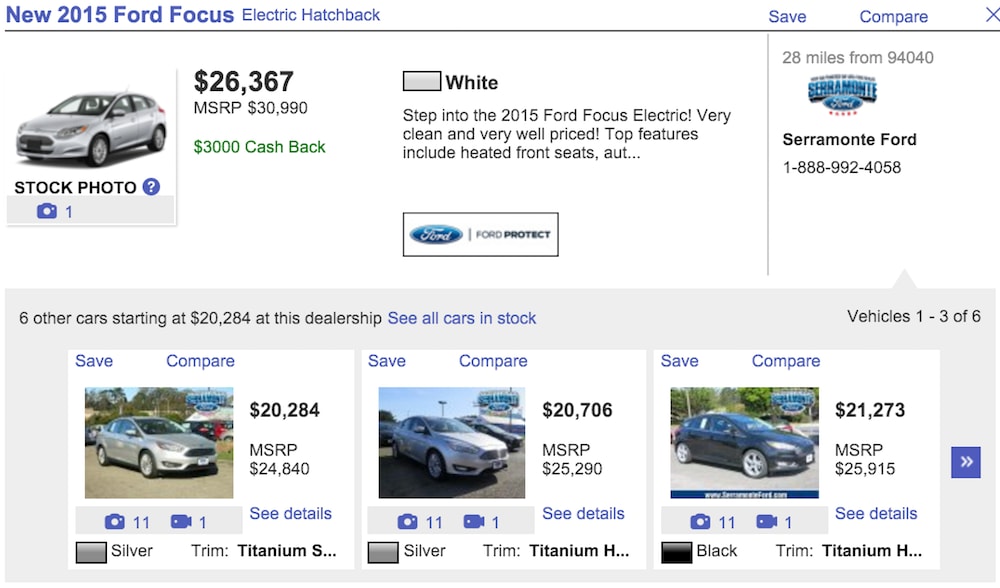See details for the $20,706 car
Screen dimensions: 1000x588
pos(584,513)
